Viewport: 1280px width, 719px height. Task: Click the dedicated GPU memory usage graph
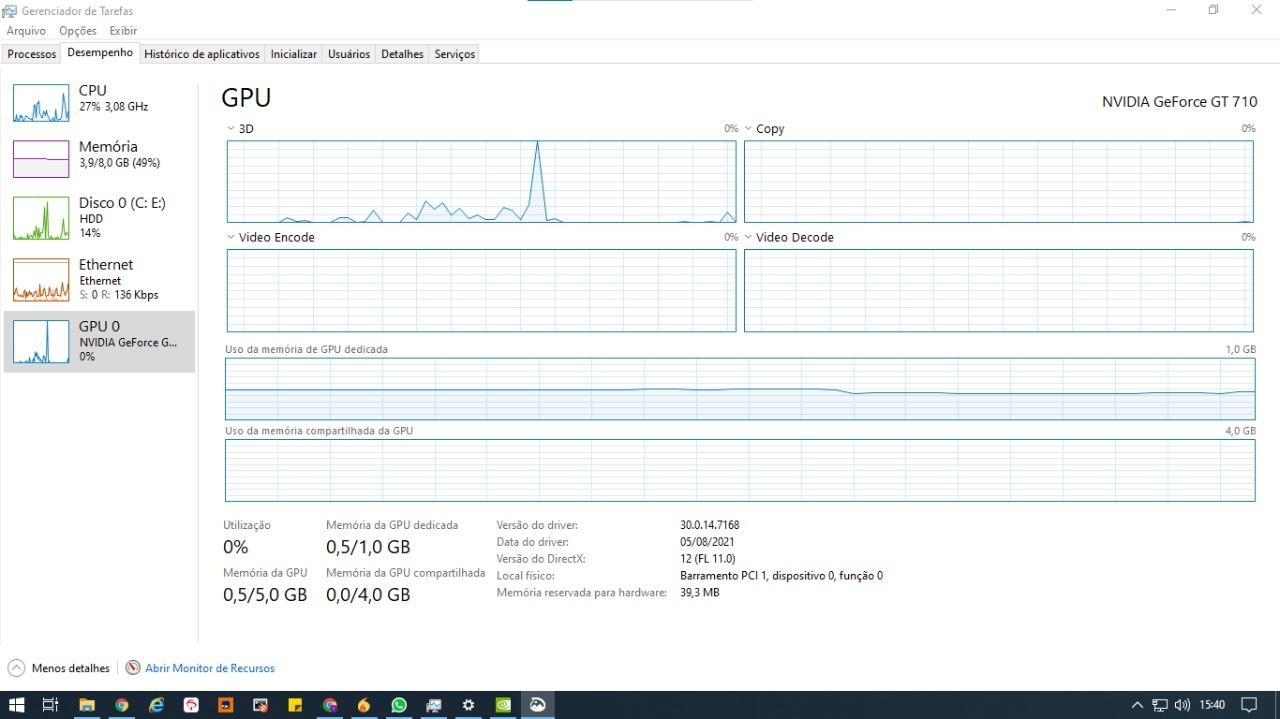(740, 388)
